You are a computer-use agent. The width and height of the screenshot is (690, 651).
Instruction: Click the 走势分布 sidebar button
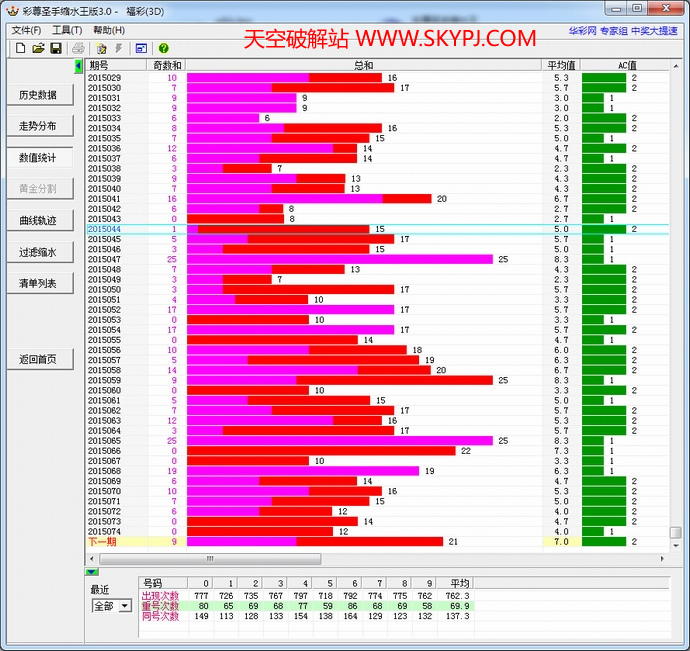pyautogui.click(x=38, y=126)
